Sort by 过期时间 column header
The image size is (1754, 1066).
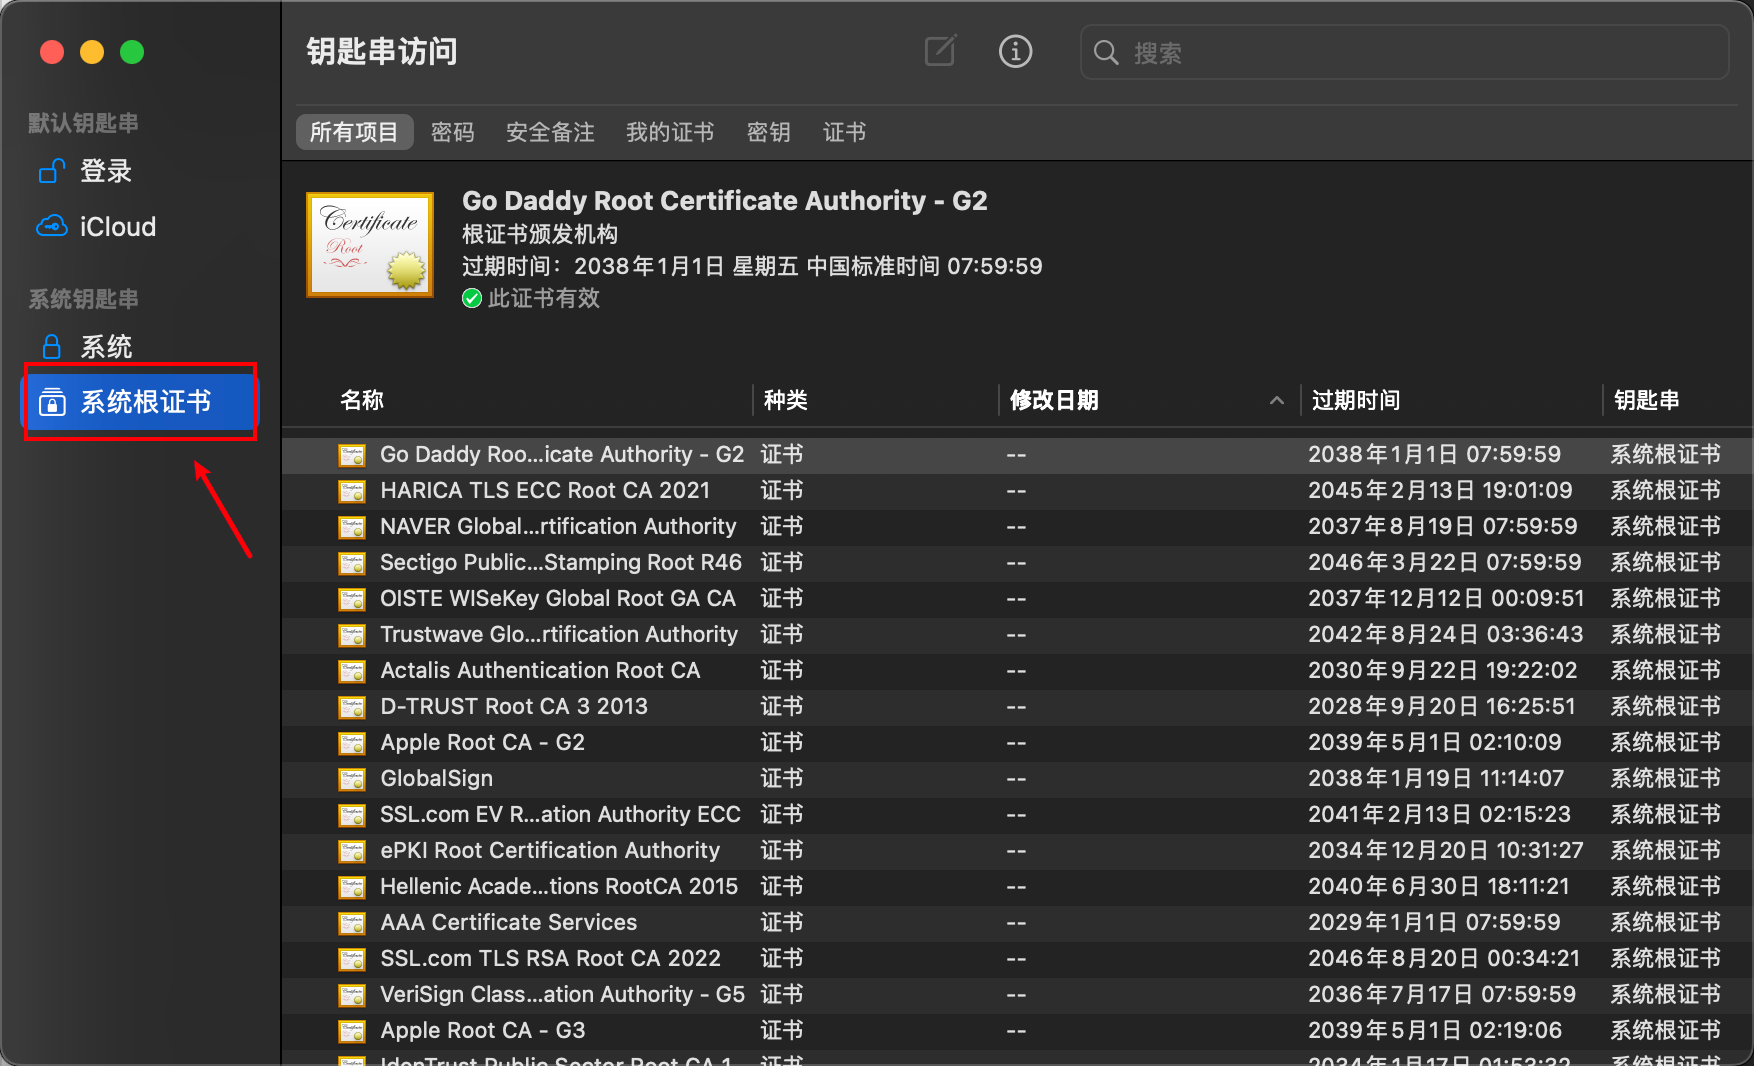point(1356,400)
